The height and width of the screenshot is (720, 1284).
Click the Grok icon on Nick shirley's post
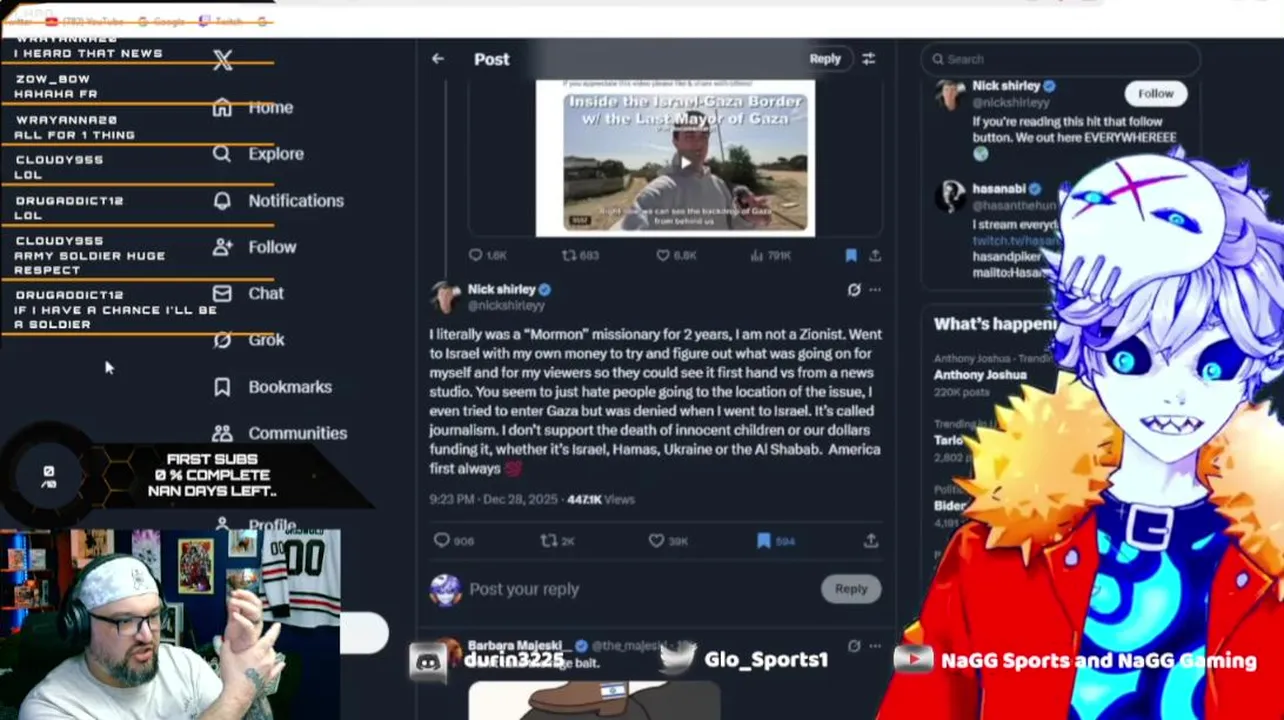coord(853,290)
